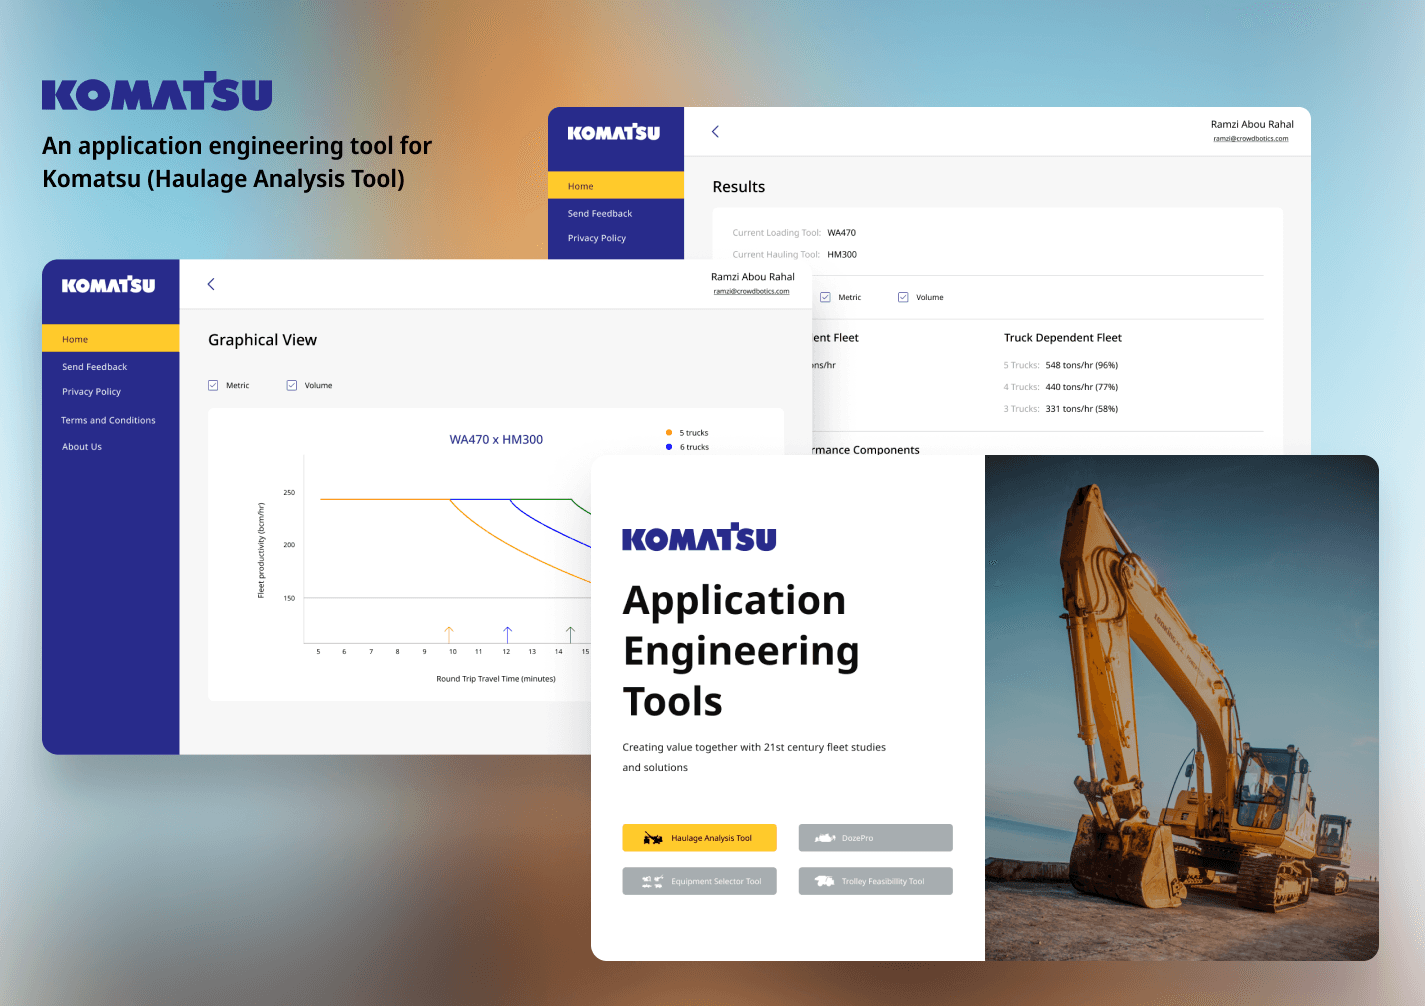Viewport: 1425px width, 1006px height.
Task: Click the Komatsu logo above Application Engineering Tools
Action: pyautogui.click(x=699, y=538)
